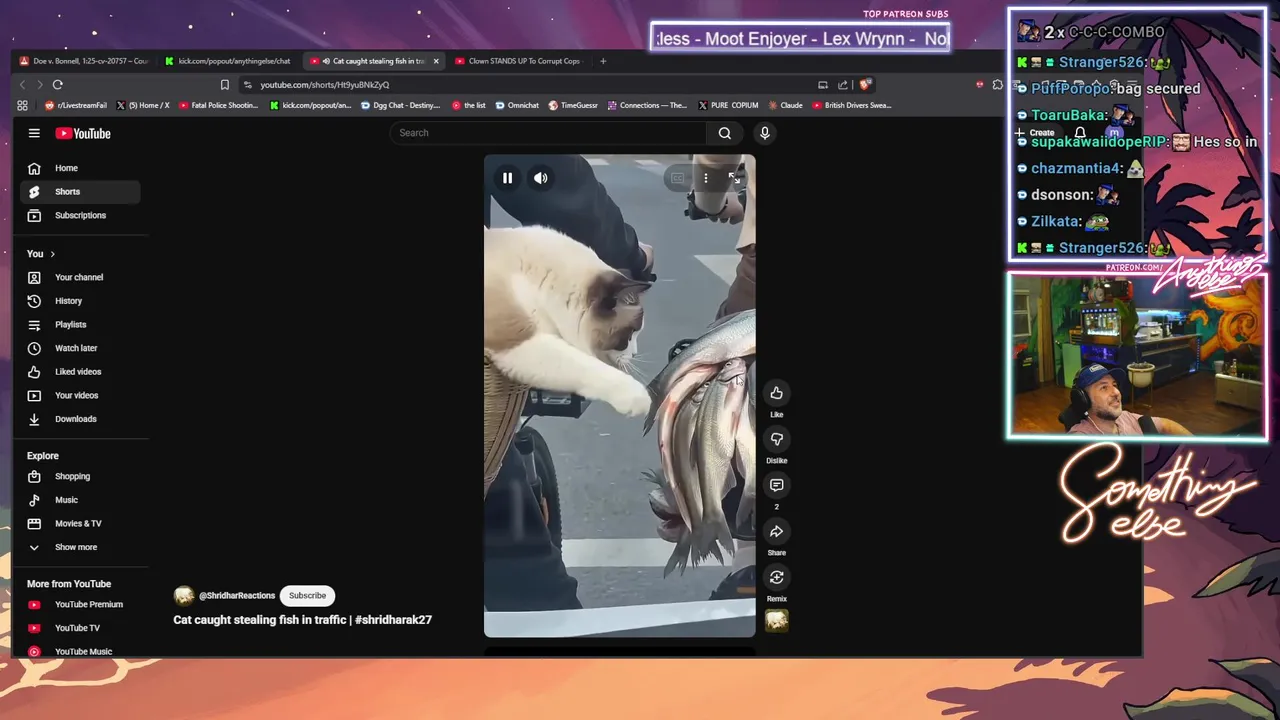Open Brave shields icon
1280x720 pixels.
pos(866,85)
